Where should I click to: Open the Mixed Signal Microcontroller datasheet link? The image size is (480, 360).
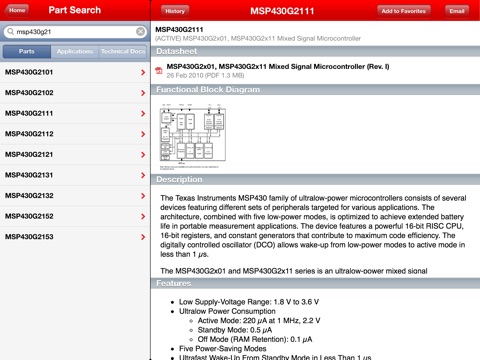point(278,67)
